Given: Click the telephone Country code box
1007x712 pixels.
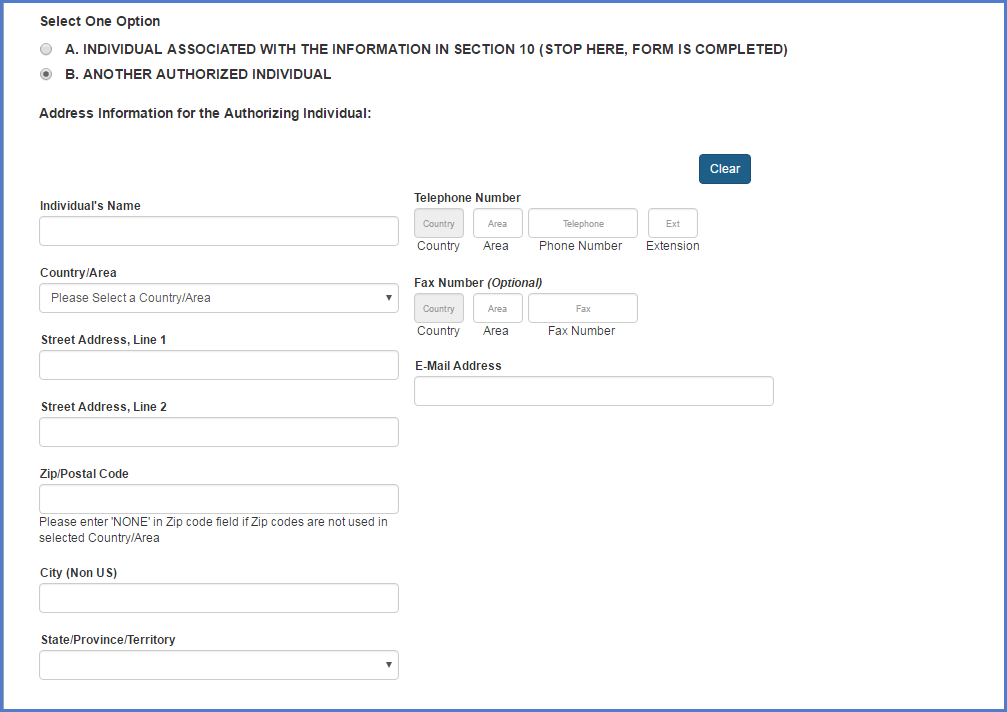Looking at the screenshot, I should tap(439, 223).
